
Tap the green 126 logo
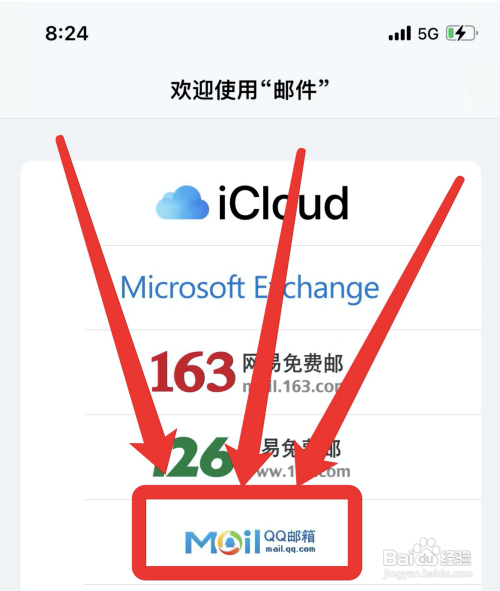(192, 457)
